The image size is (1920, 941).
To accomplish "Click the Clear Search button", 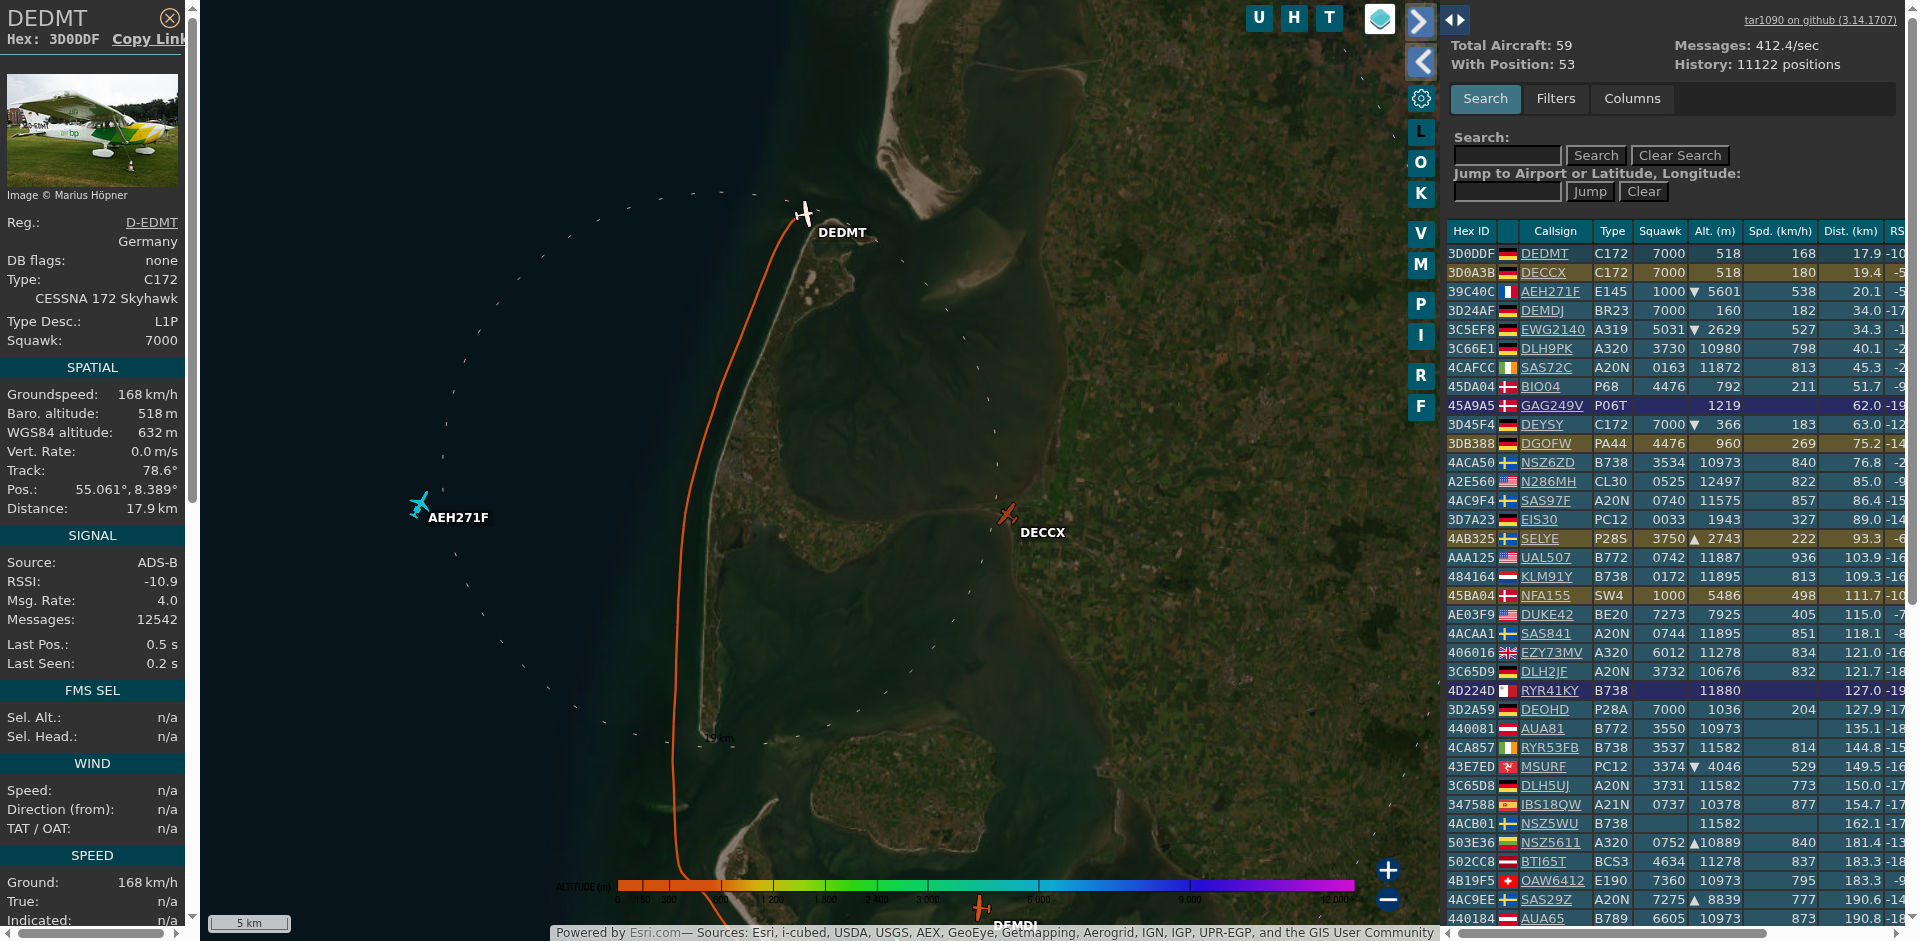I will click(1680, 156).
